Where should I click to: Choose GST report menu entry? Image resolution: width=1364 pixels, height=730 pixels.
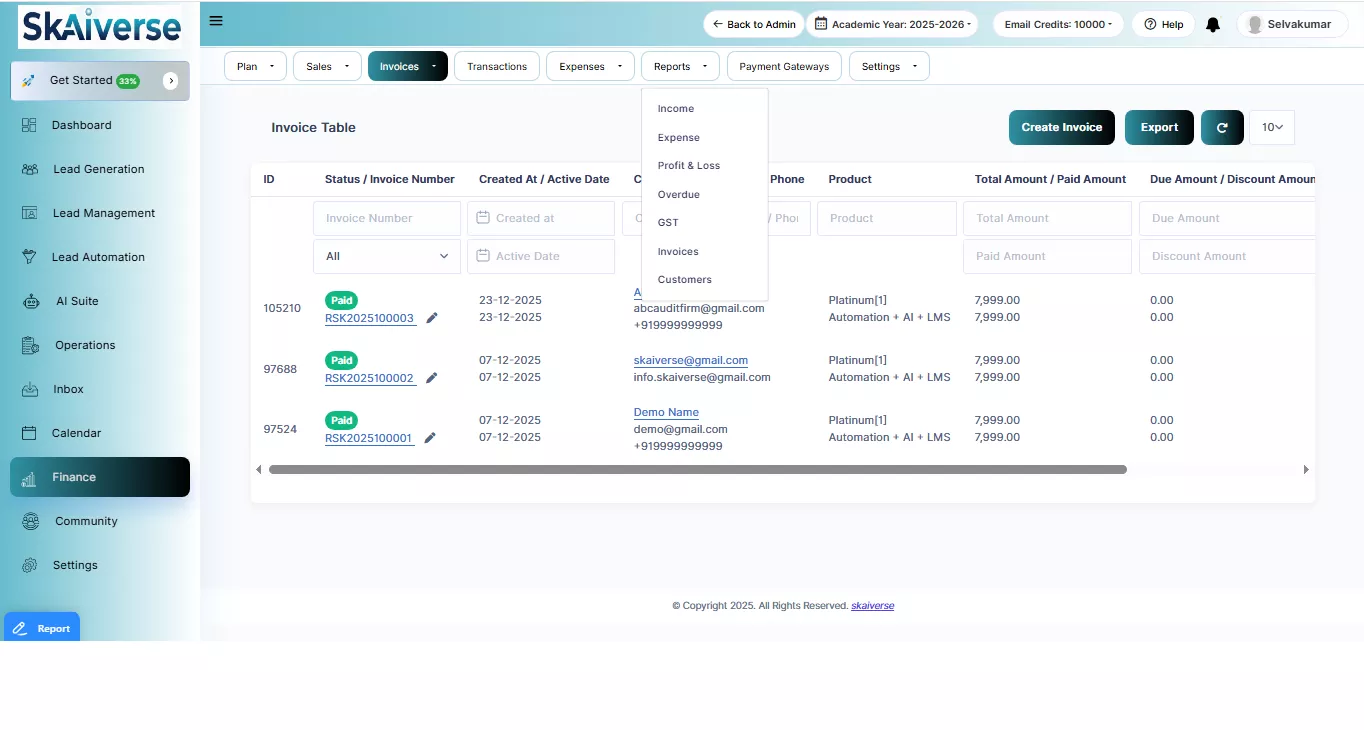pyautogui.click(x=667, y=223)
